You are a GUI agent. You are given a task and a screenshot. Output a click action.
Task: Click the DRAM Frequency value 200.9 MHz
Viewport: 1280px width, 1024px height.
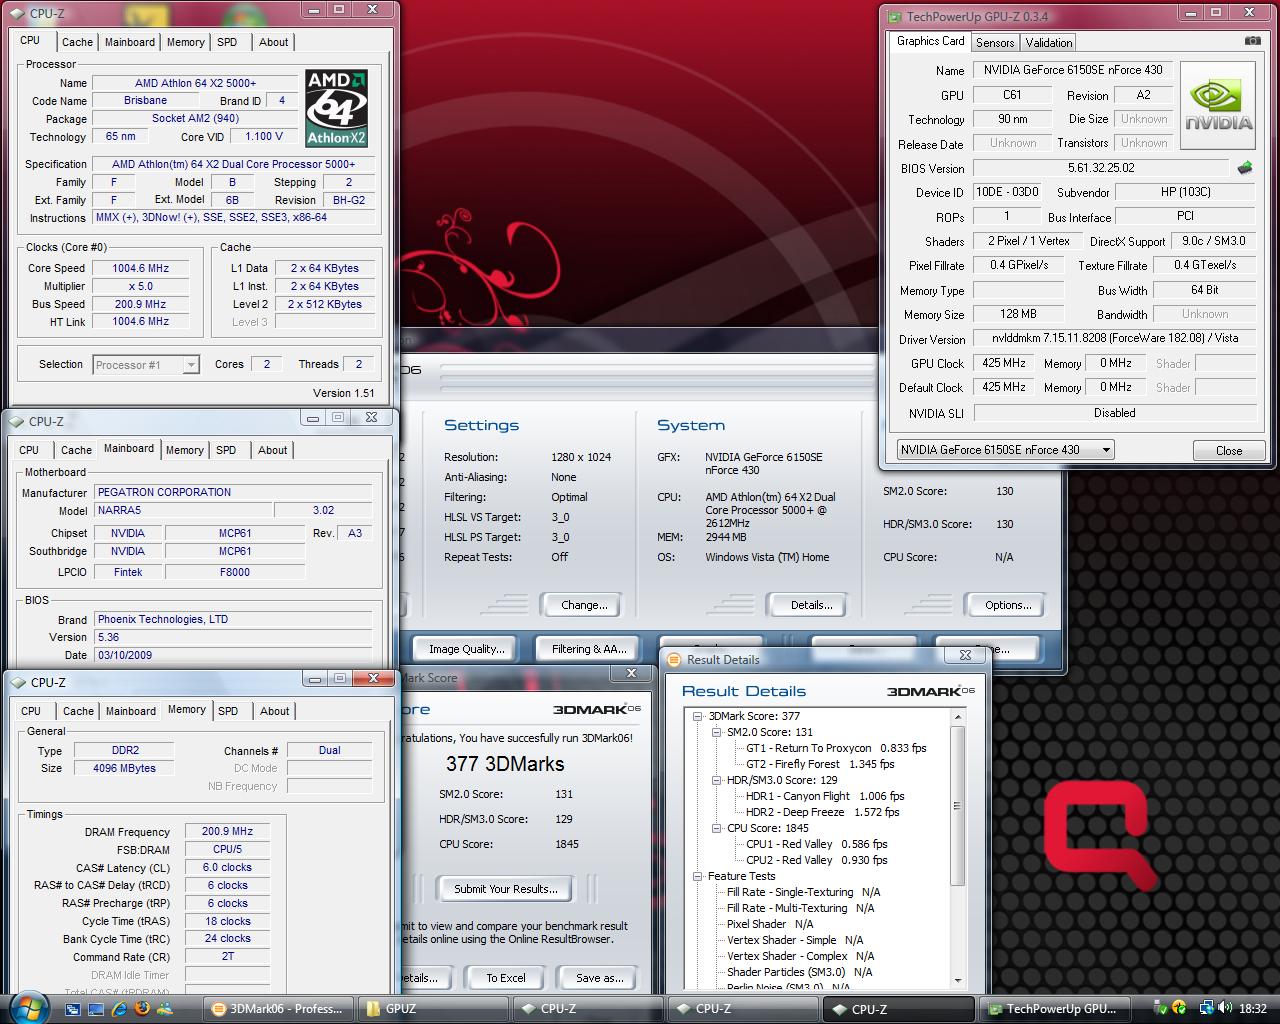tap(227, 831)
